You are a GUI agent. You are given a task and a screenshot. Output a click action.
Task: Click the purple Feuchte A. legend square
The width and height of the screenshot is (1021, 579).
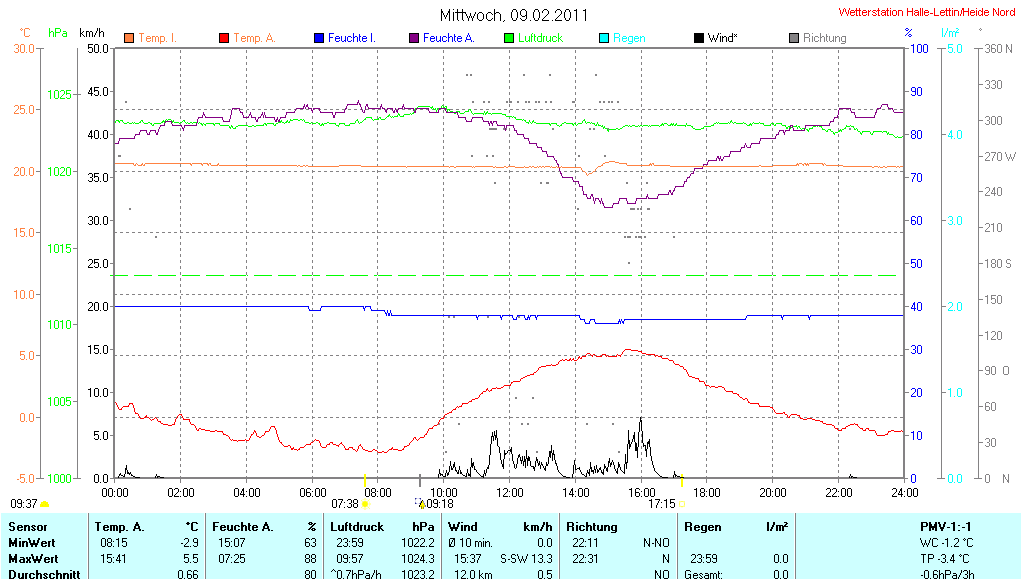(413, 38)
